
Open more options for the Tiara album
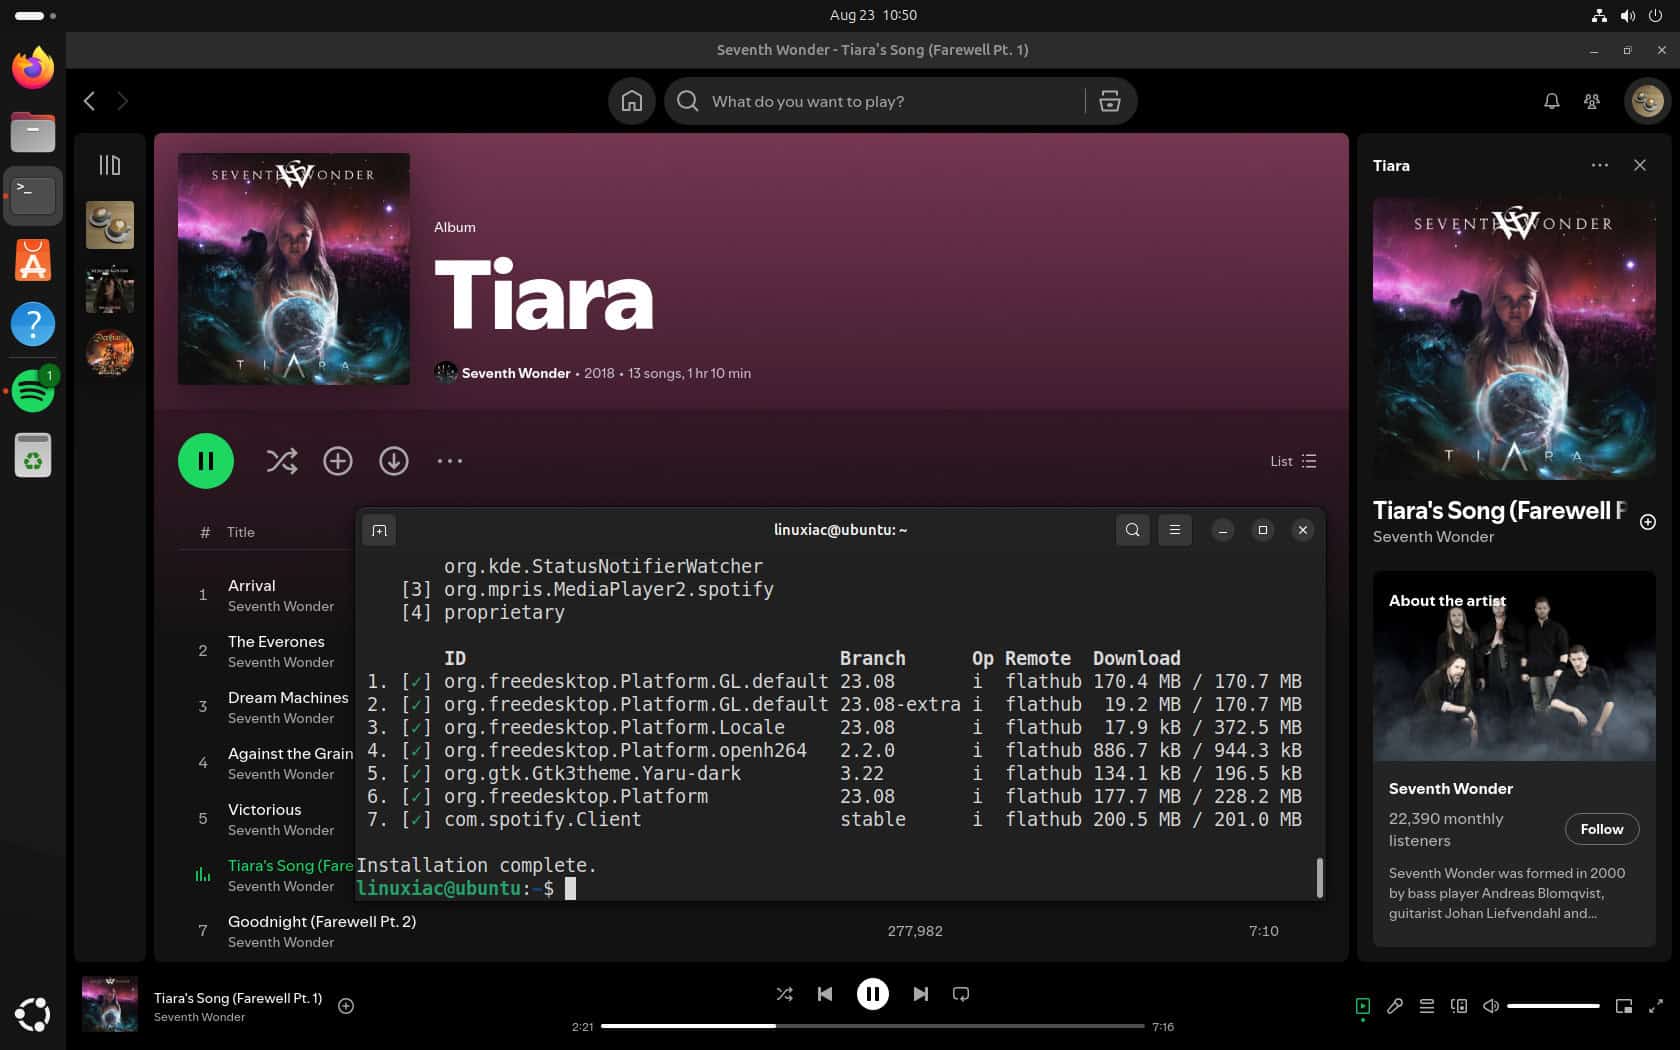coord(449,461)
